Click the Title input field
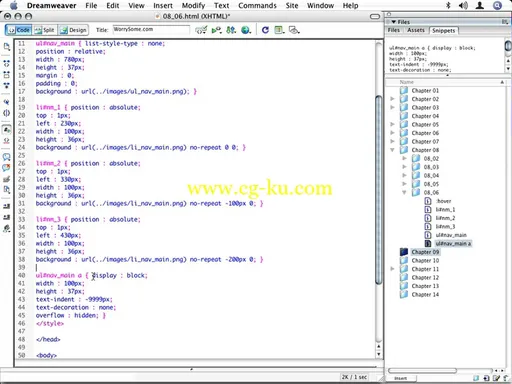512x384 pixels. click(151, 29)
